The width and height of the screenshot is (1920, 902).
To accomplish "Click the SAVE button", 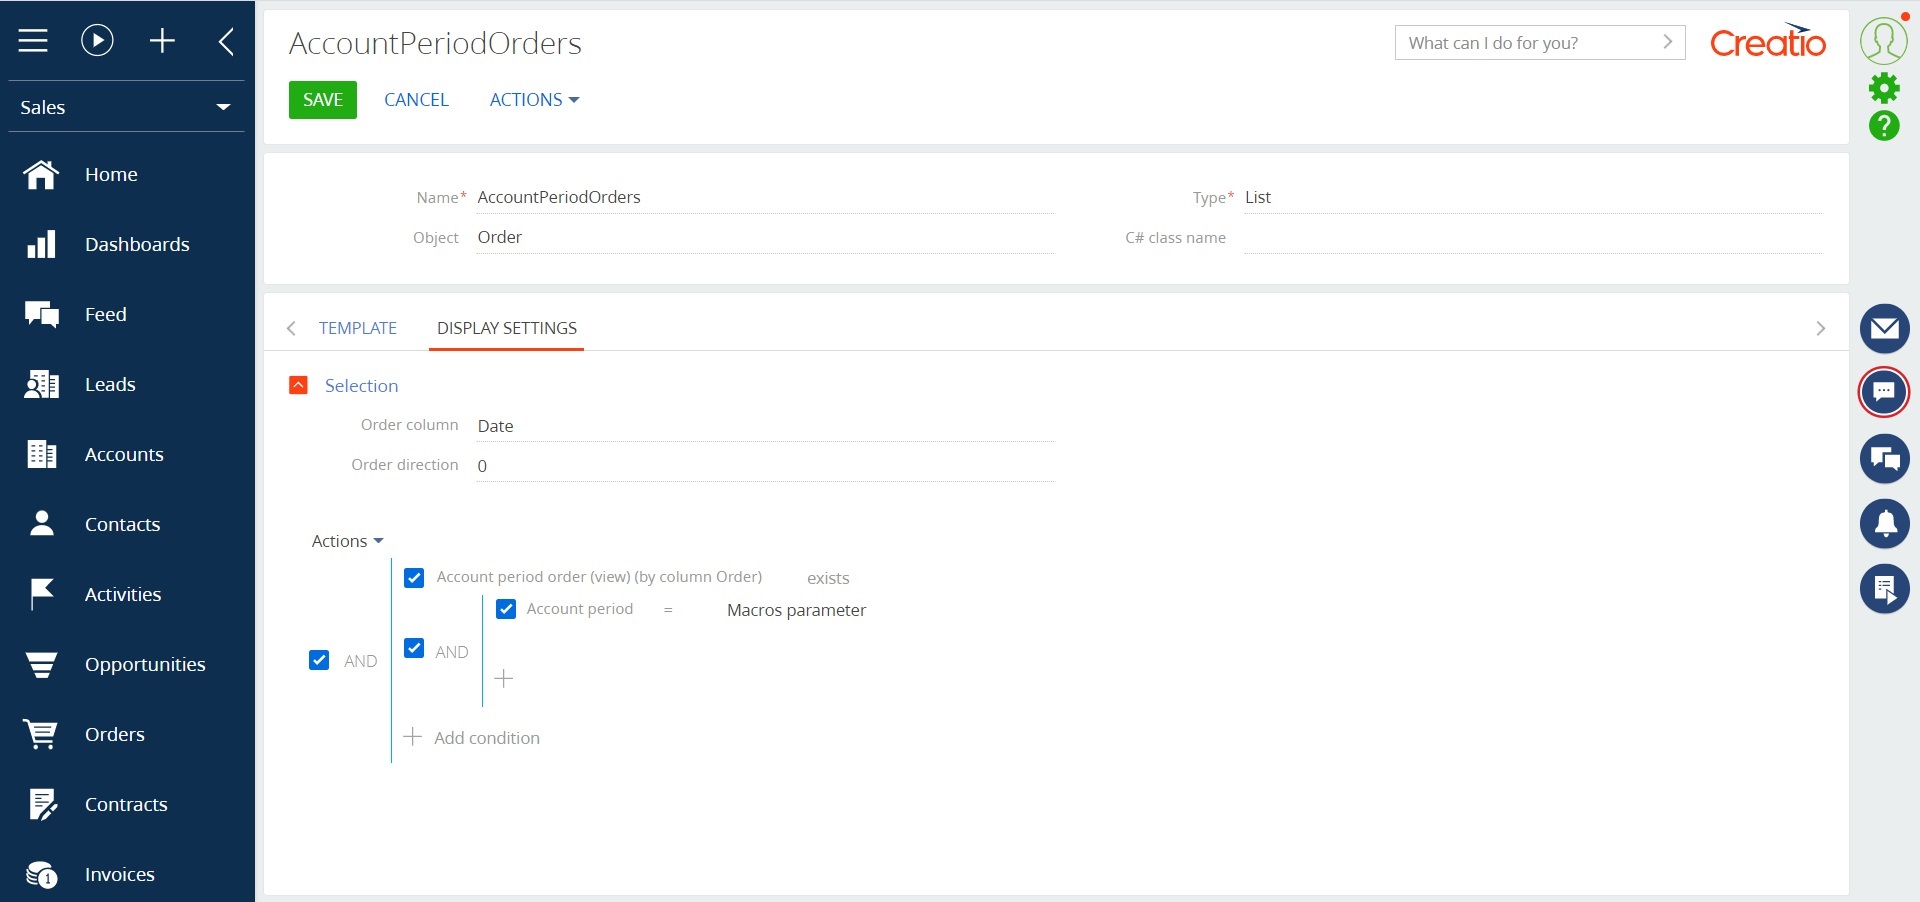I will tap(322, 99).
